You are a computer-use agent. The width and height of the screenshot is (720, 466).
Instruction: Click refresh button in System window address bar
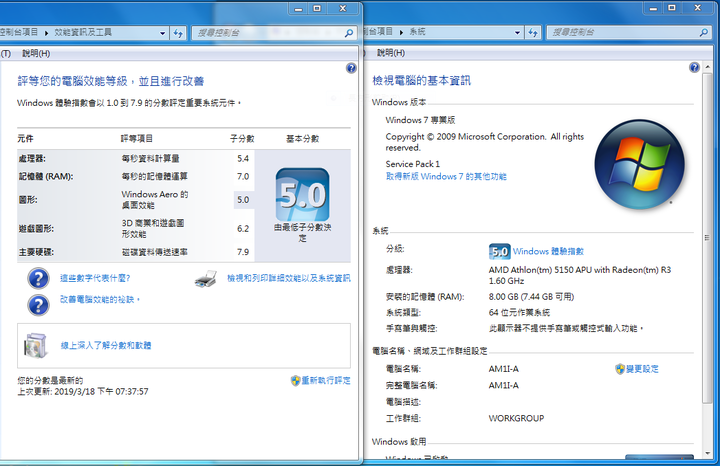click(x=533, y=33)
